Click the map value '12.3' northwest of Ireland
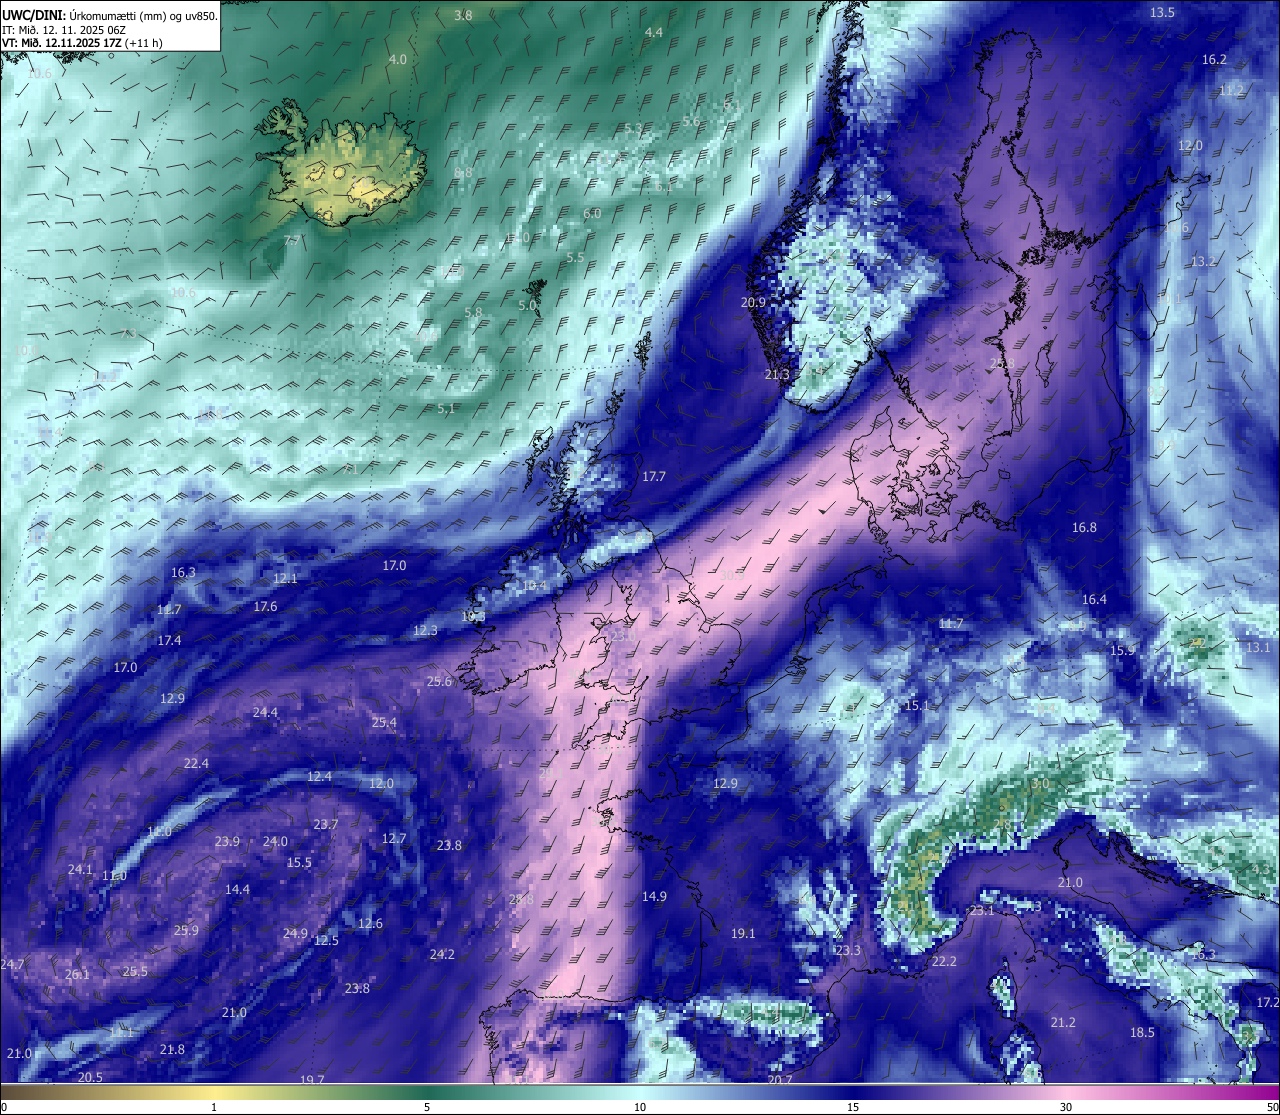 tap(425, 631)
